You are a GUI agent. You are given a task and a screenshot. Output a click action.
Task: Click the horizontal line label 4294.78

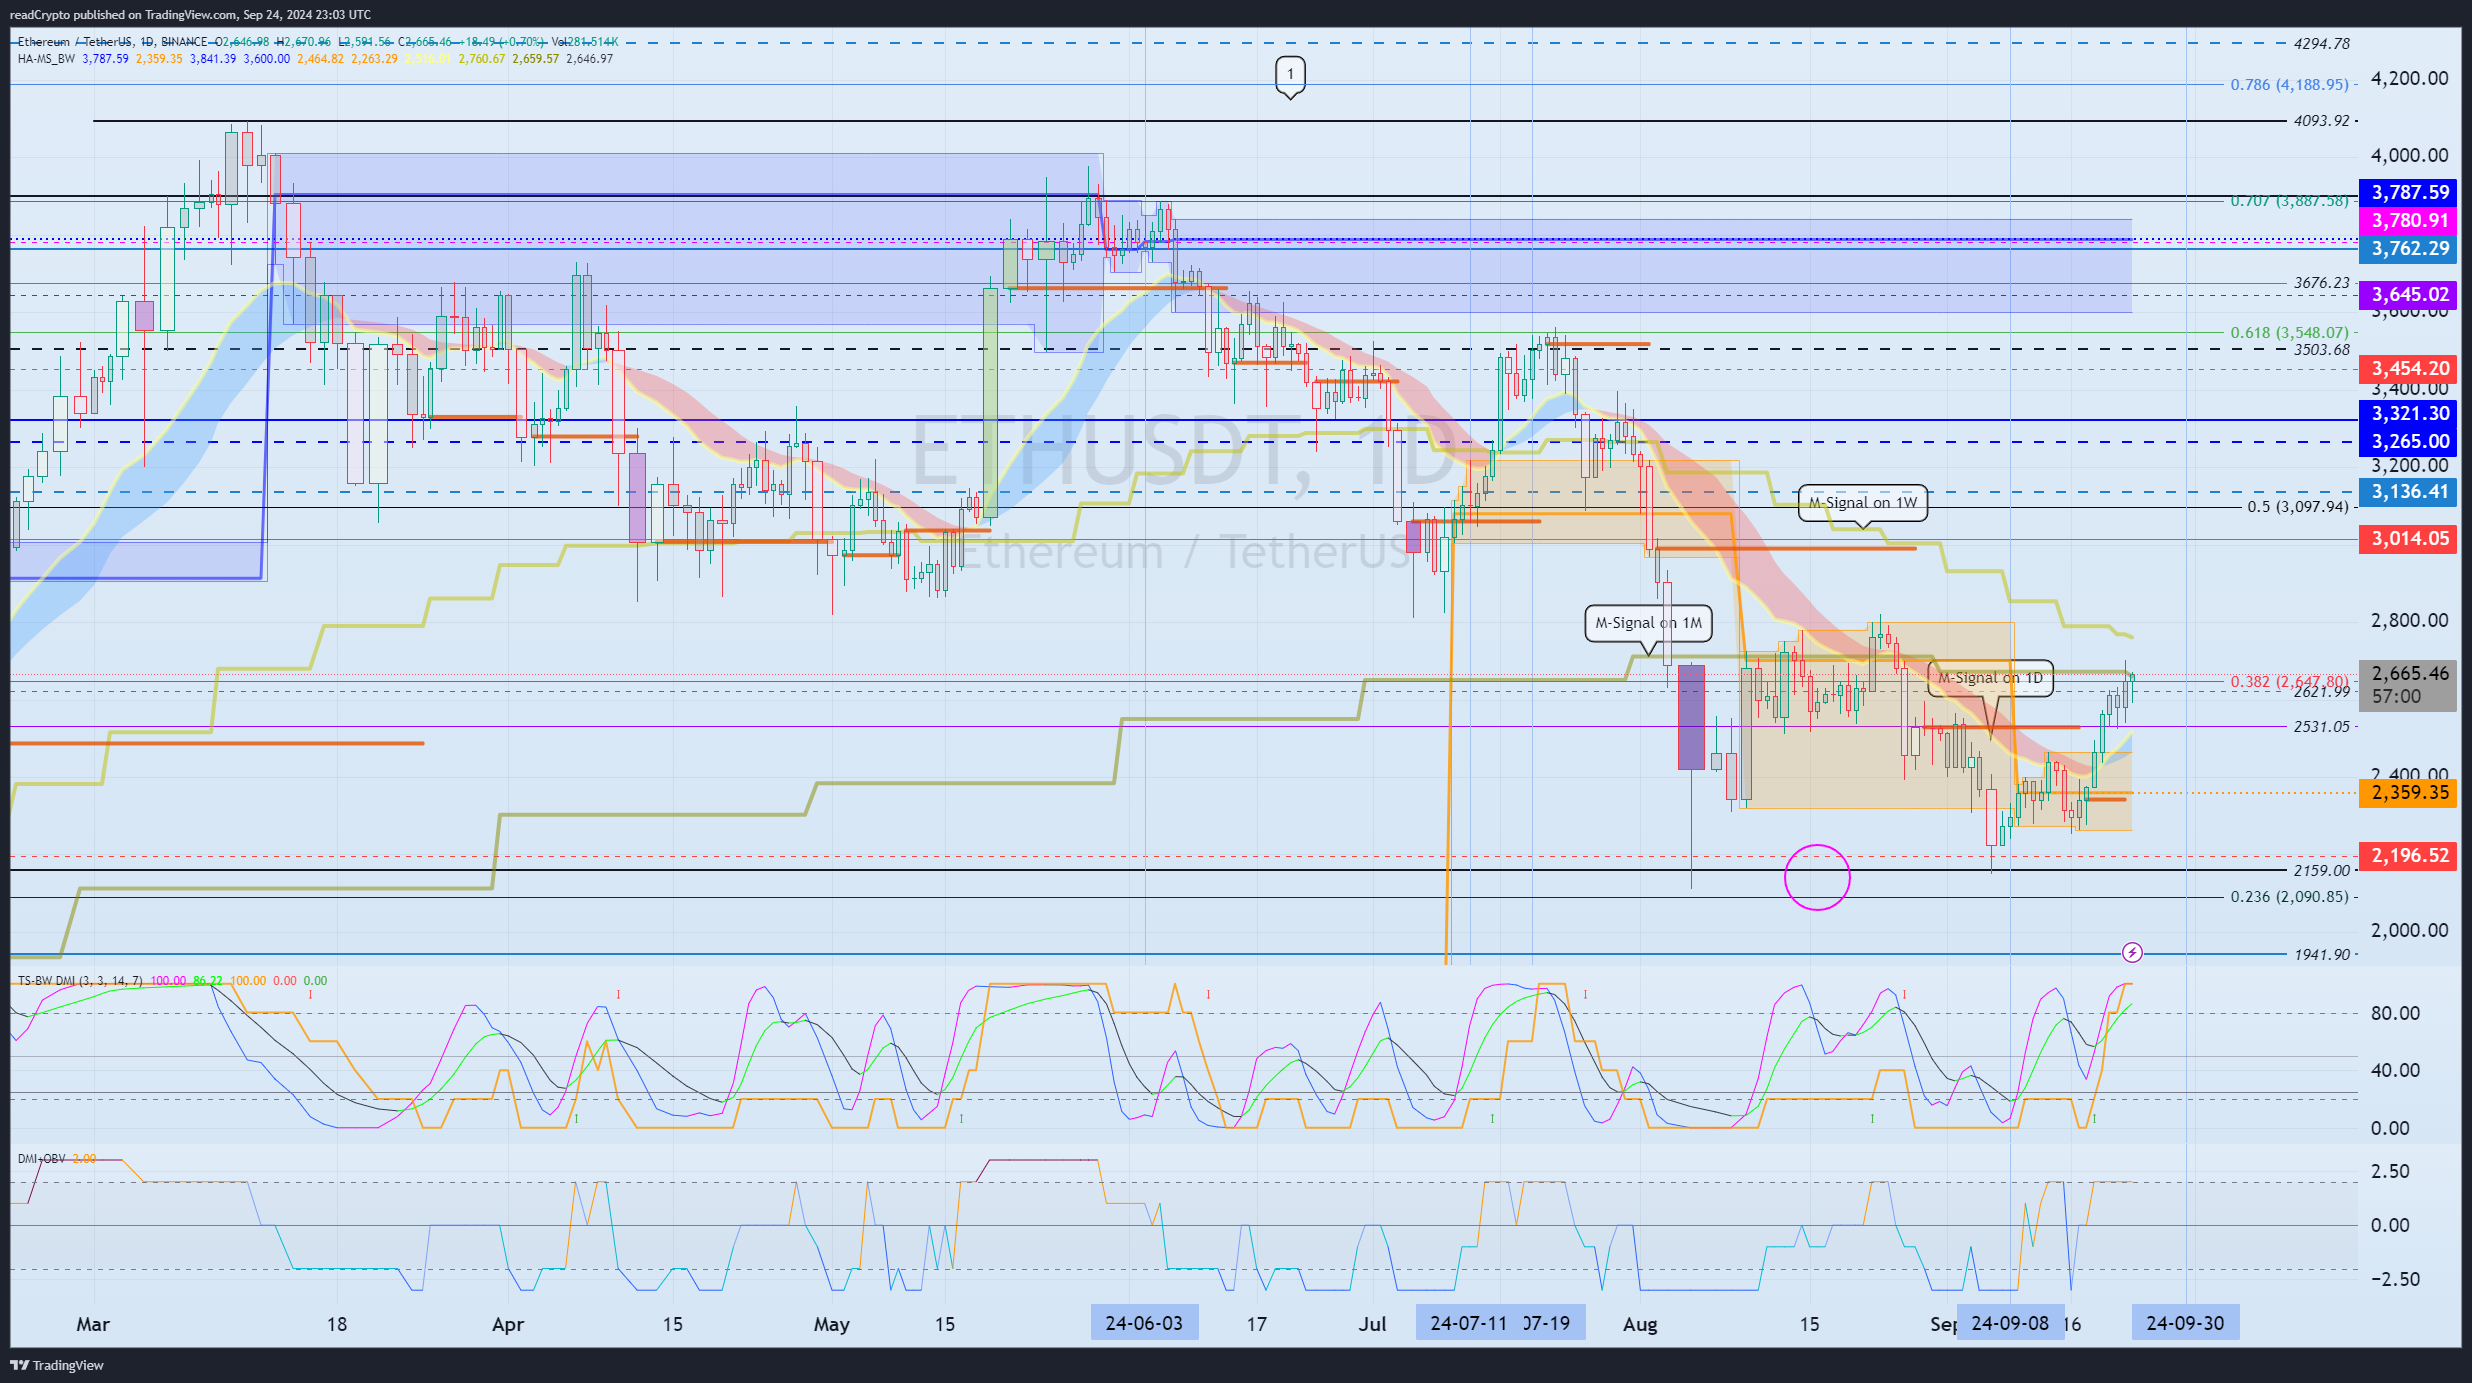[x=2322, y=44]
